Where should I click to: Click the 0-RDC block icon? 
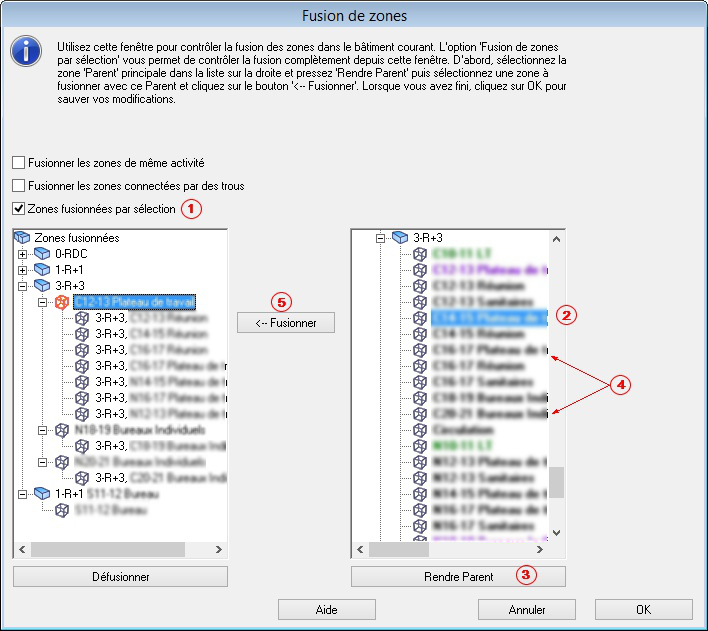pos(42,254)
